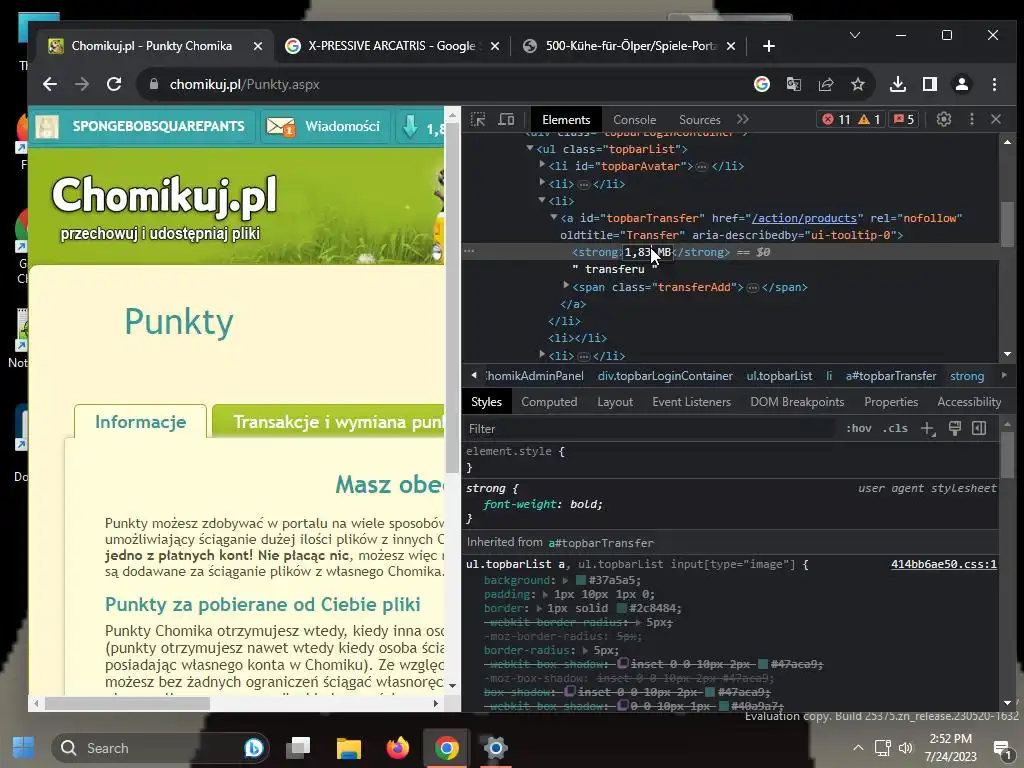Reload the Chomikuj page
Screen dimensions: 1024x768
(114, 84)
